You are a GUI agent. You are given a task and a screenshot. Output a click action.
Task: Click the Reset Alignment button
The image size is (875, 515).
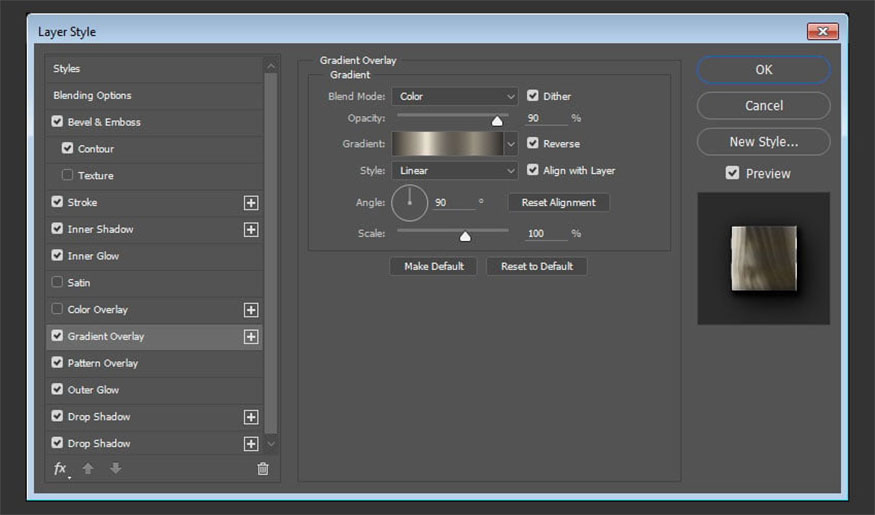[x=558, y=202]
